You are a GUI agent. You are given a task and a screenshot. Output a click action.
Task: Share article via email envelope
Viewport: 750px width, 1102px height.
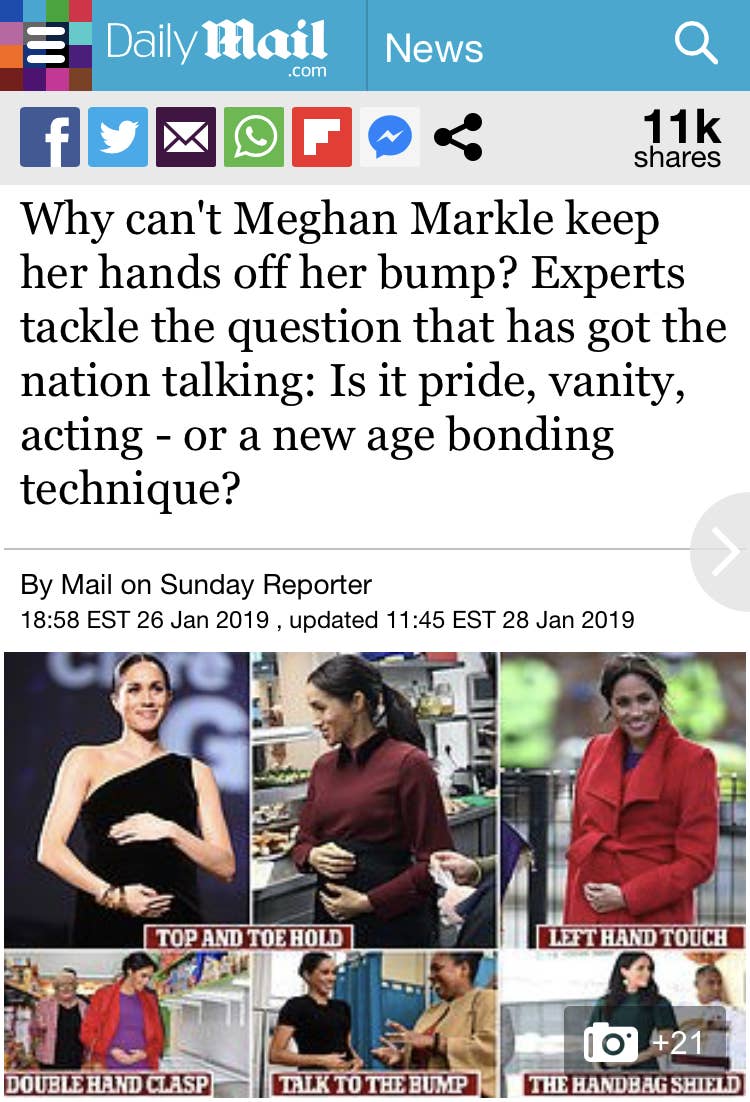pyautogui.click(x=186, y=137)
